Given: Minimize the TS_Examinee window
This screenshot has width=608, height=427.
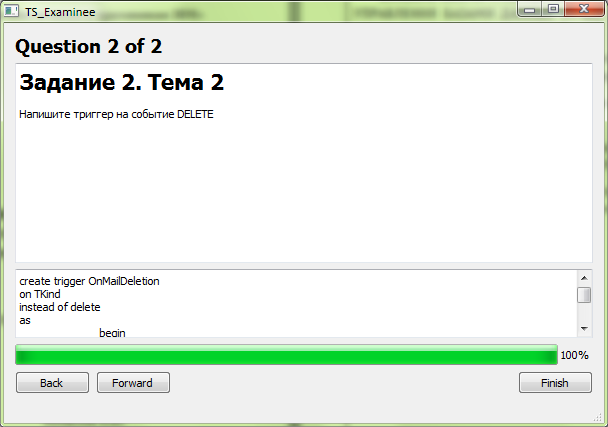Looking at the screenshot, I should point(530,10).
